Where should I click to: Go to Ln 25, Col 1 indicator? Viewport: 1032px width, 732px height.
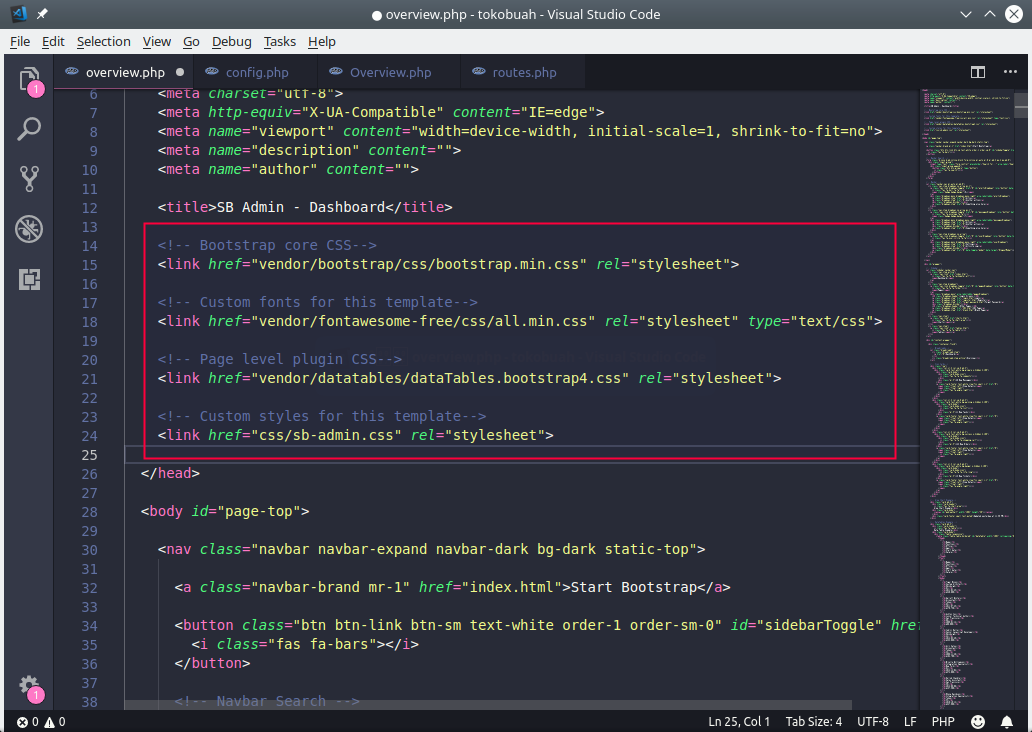tap(739, 721)
